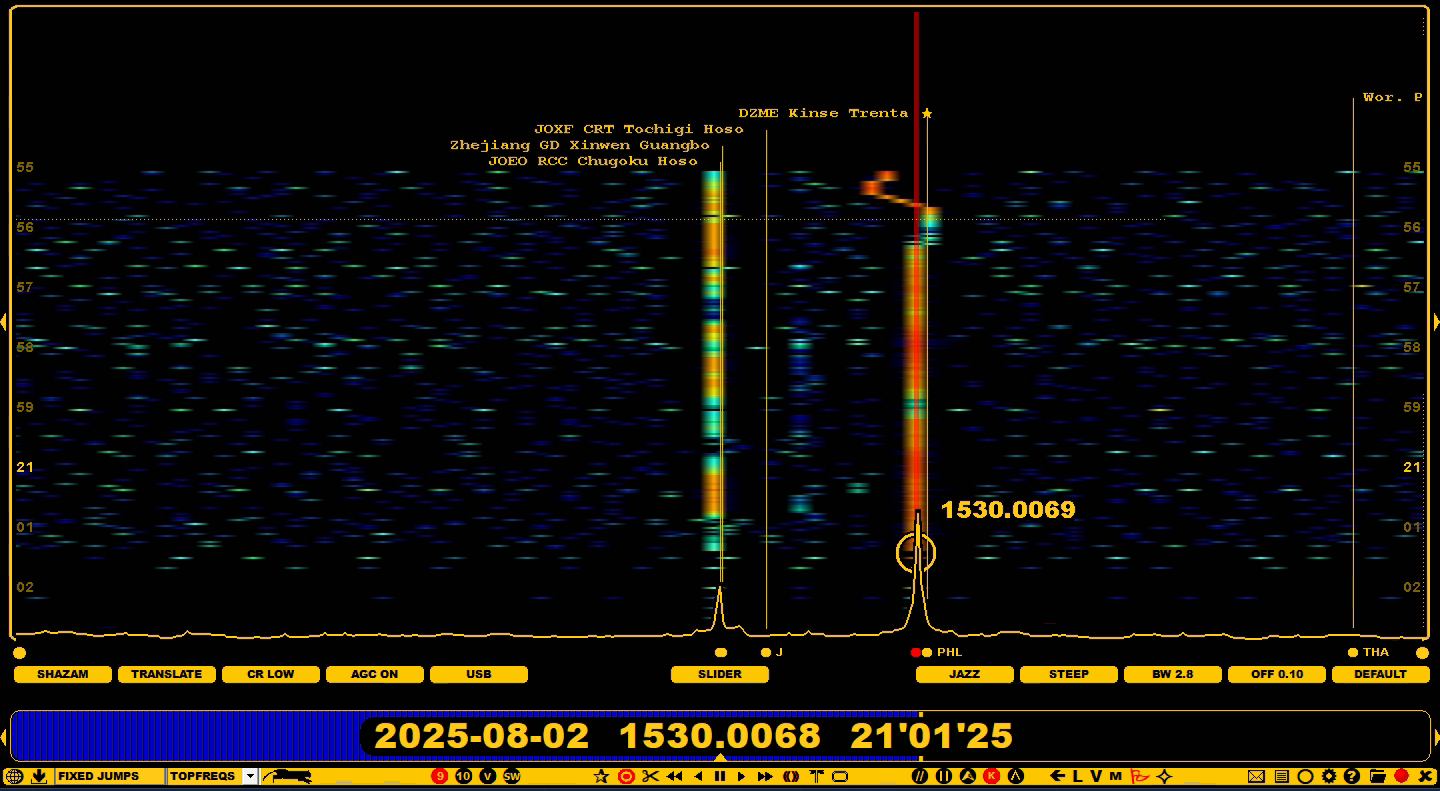Toggle the CR LOW setting
1440x791 pixels.
click(x=271, y=674)
